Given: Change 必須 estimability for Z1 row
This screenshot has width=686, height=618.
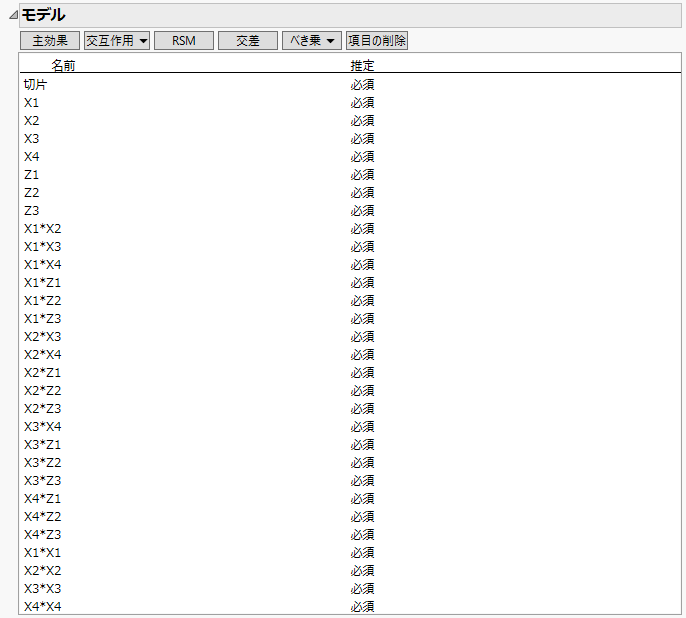Looking at the screenshot, I should pos(362,175).
